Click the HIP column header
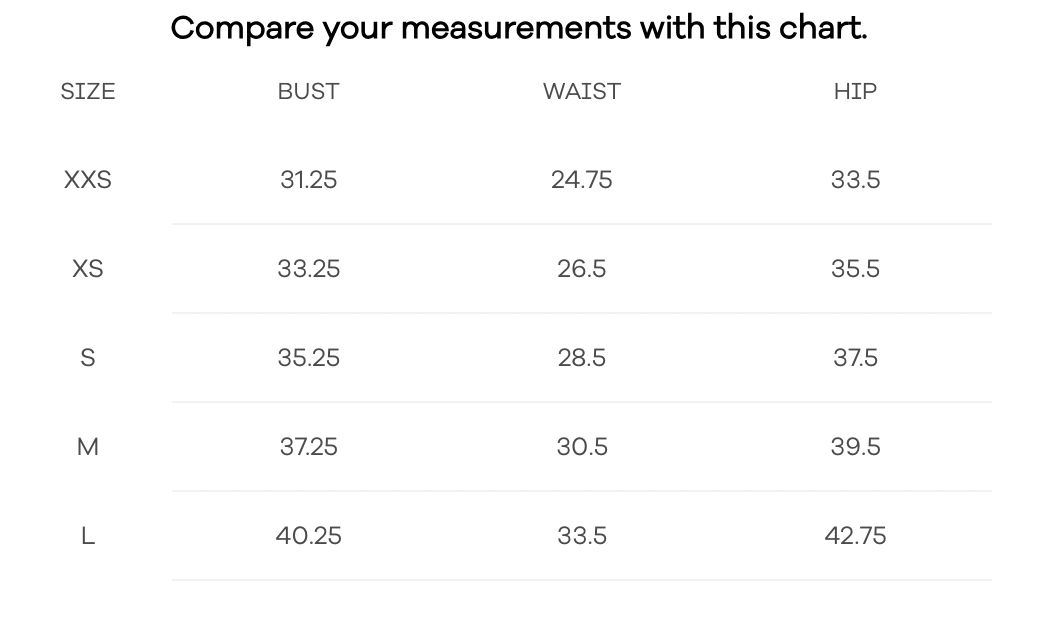 855,92
